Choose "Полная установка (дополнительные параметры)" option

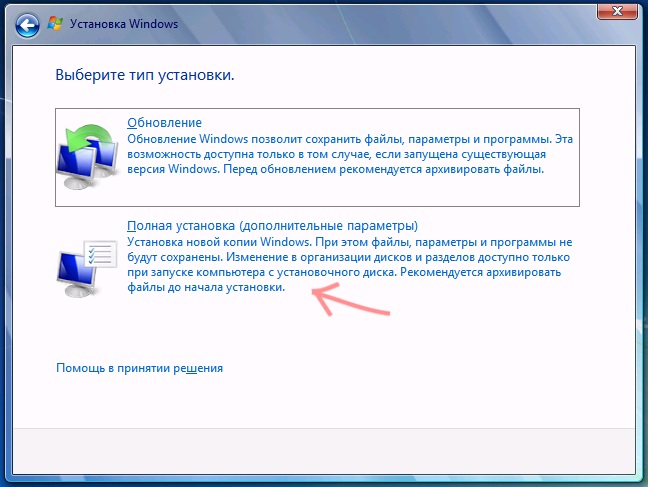click(x=272, y=226)
